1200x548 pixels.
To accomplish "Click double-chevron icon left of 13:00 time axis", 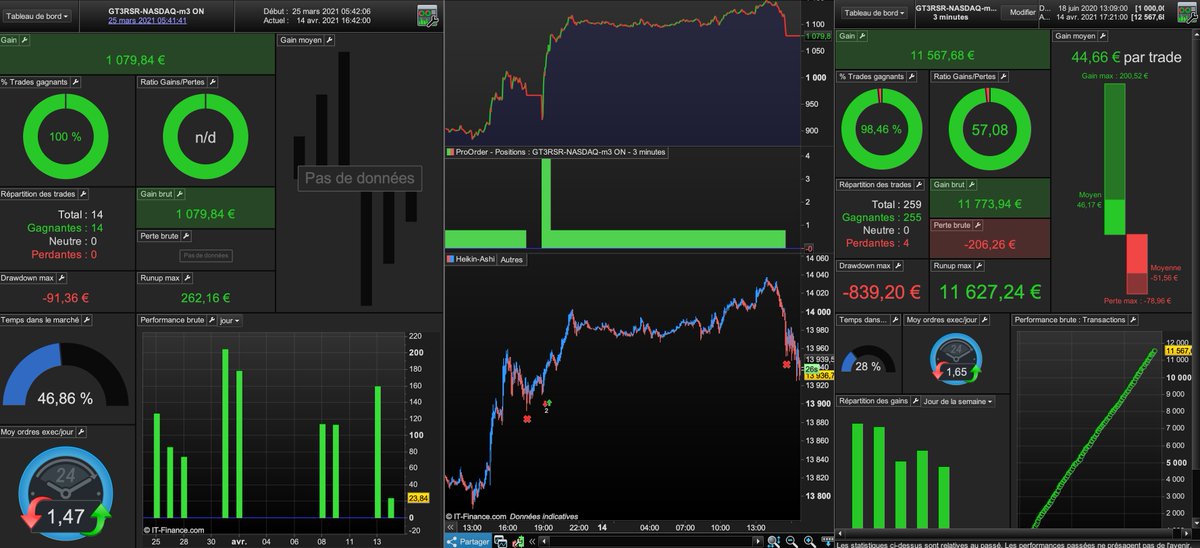I will (450, 527).
